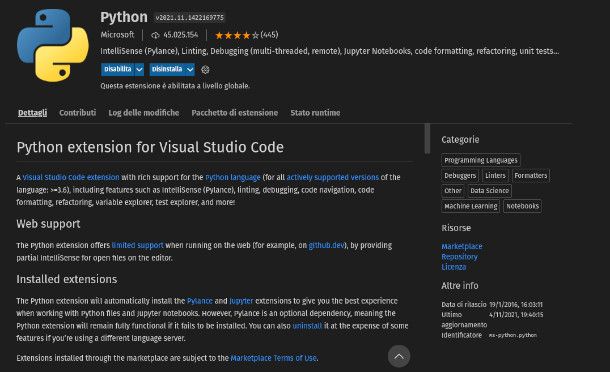Click the release date 19/1/2016 value
This screenshot has width=610, height=372.
(x=516, y=304)
